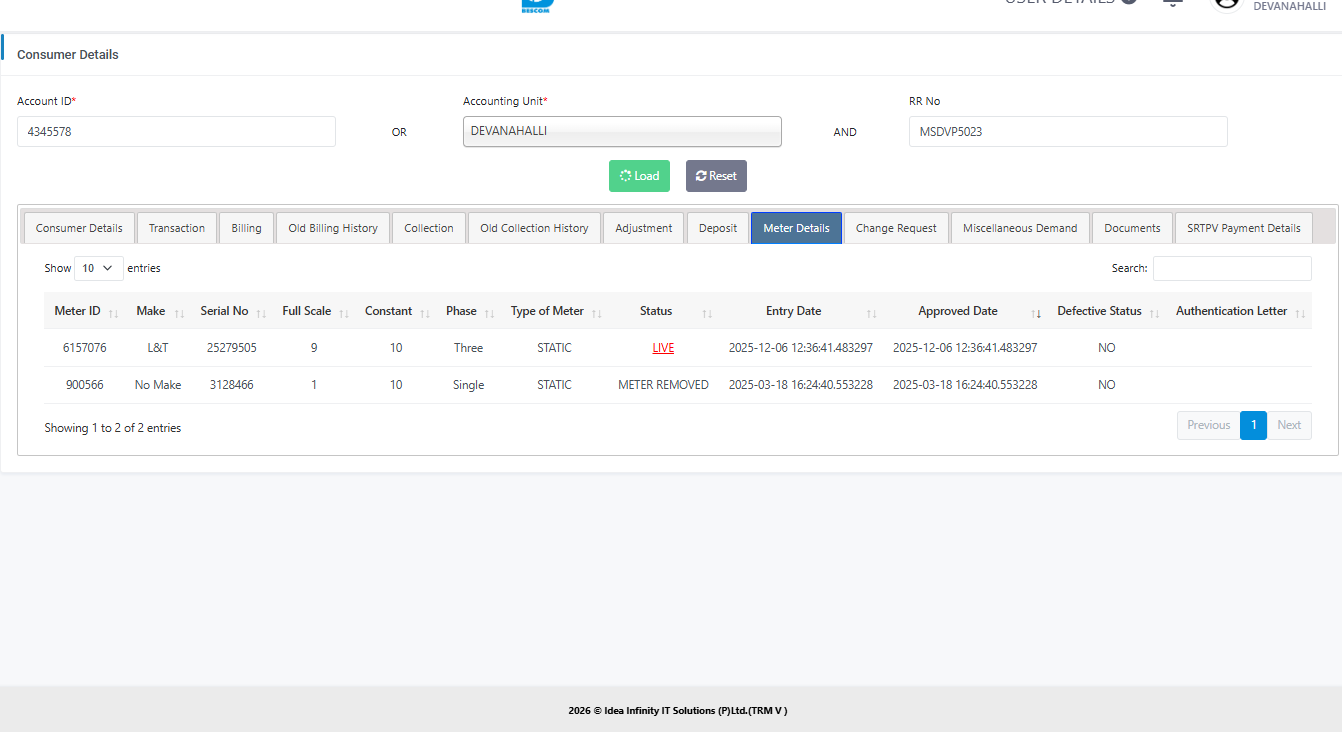
Task: Click the sort icon for Meter ID column
Action: click(113, 313)
